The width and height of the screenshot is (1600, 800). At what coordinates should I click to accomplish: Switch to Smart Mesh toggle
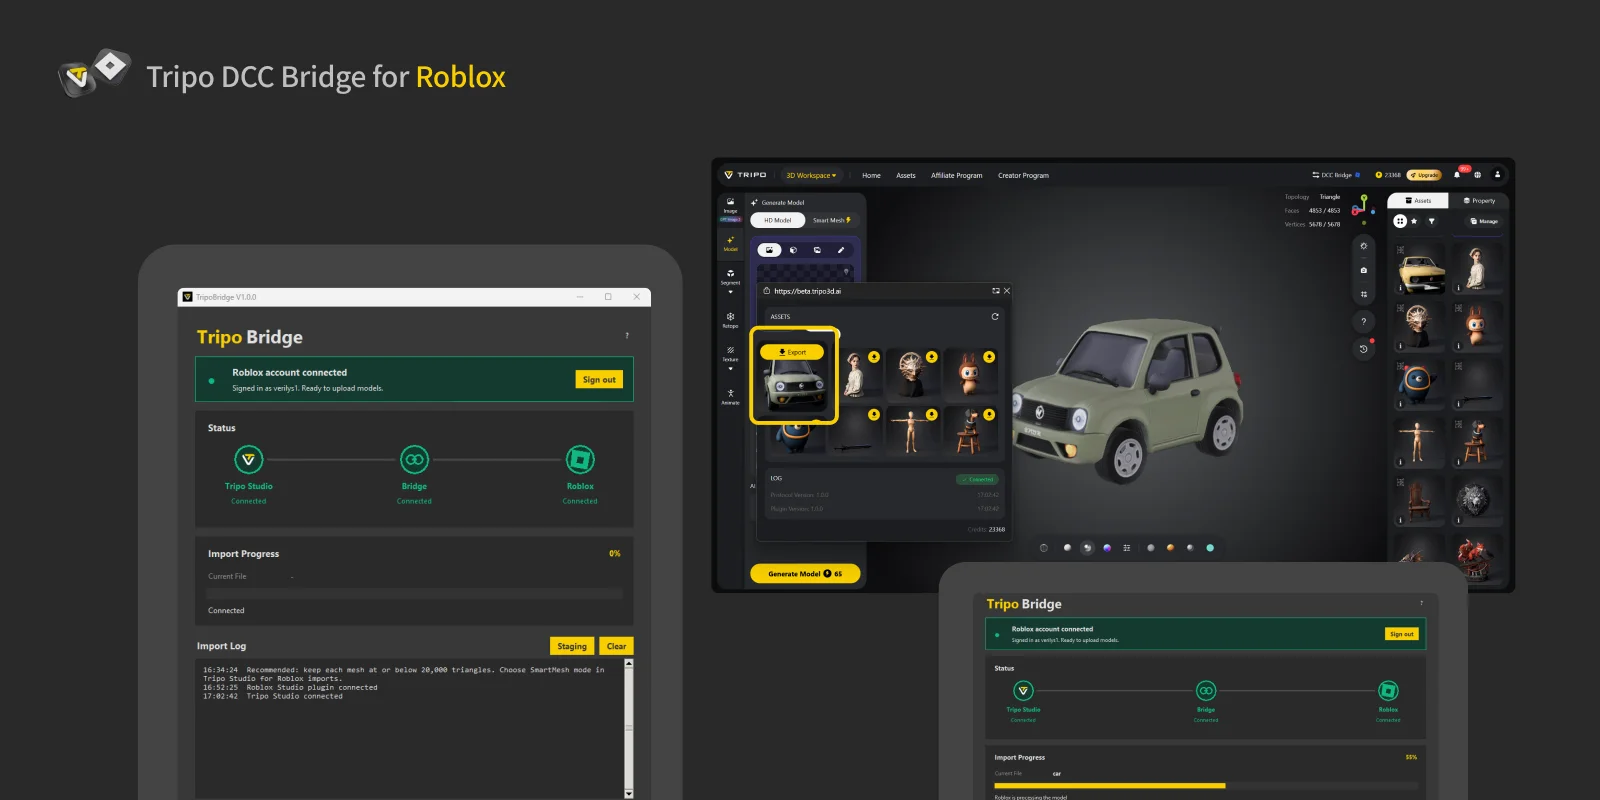point(831,220)
